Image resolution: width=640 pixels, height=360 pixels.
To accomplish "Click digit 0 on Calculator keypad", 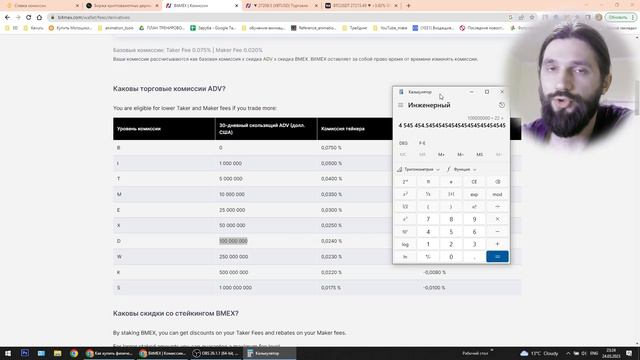I will tap(451, 257).
